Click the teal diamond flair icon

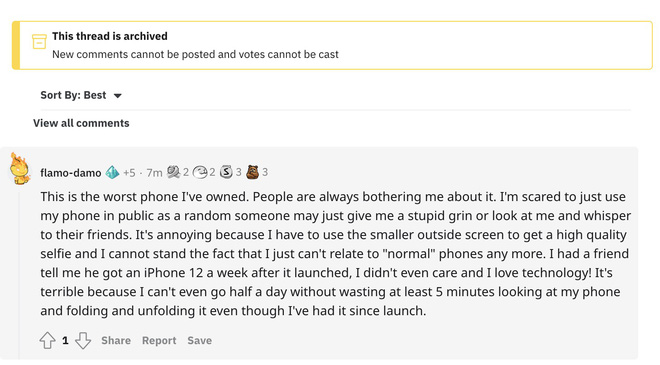(x=112, y=172)
